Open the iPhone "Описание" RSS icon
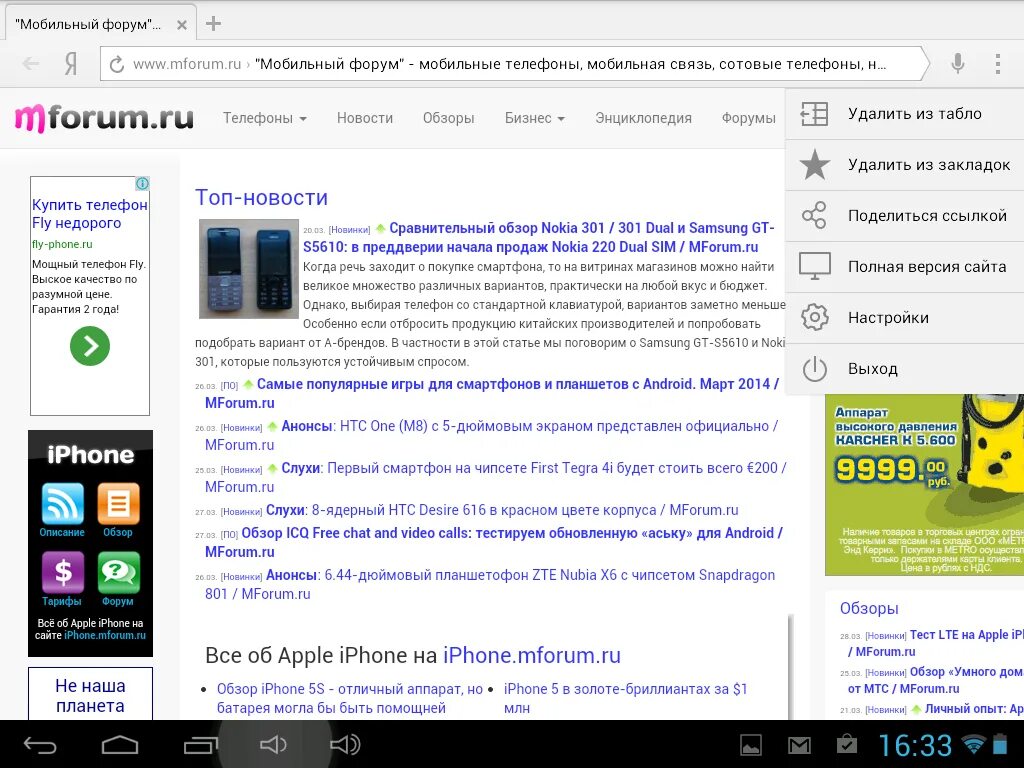The width and height of the screenshot is (1024, 768). (x=62, y=504)
